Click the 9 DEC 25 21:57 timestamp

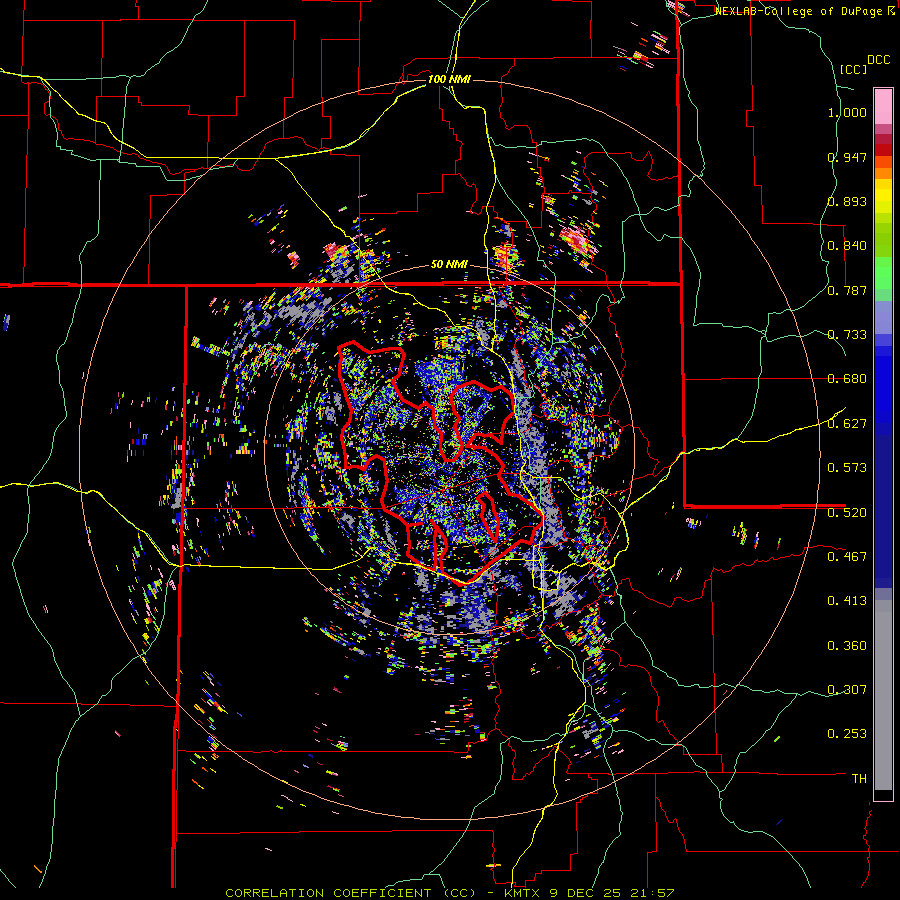tap(611, 893)
